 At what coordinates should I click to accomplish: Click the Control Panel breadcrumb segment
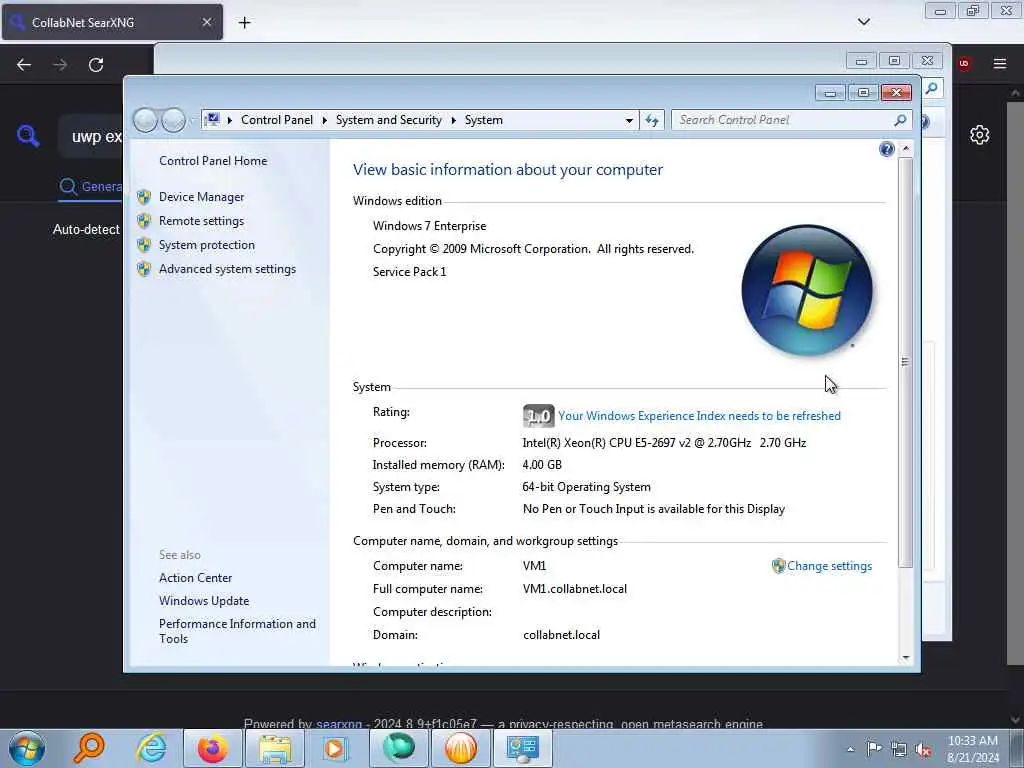pos(277,120)
